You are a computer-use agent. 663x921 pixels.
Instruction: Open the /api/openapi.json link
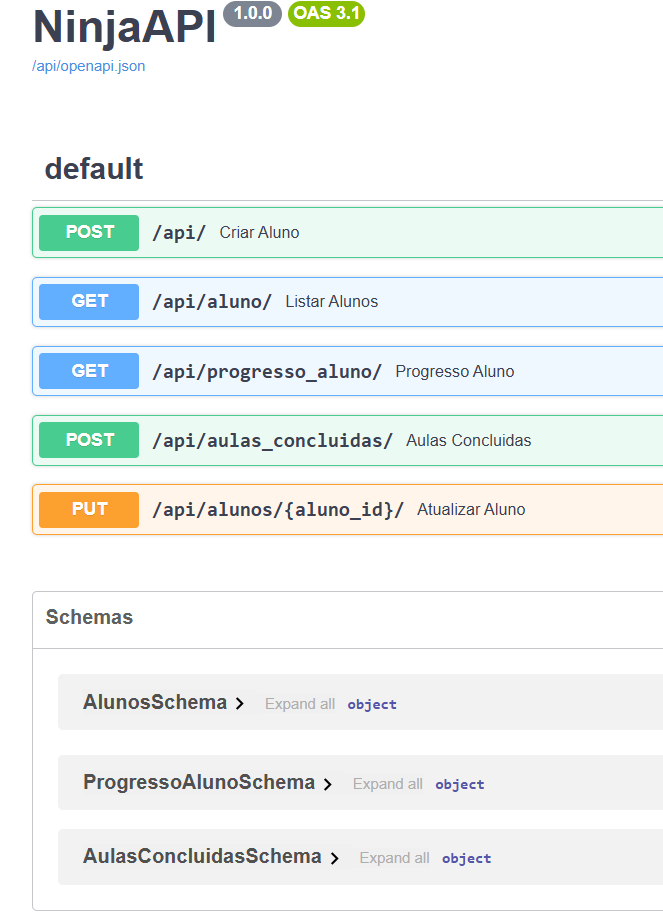(89, 66)
